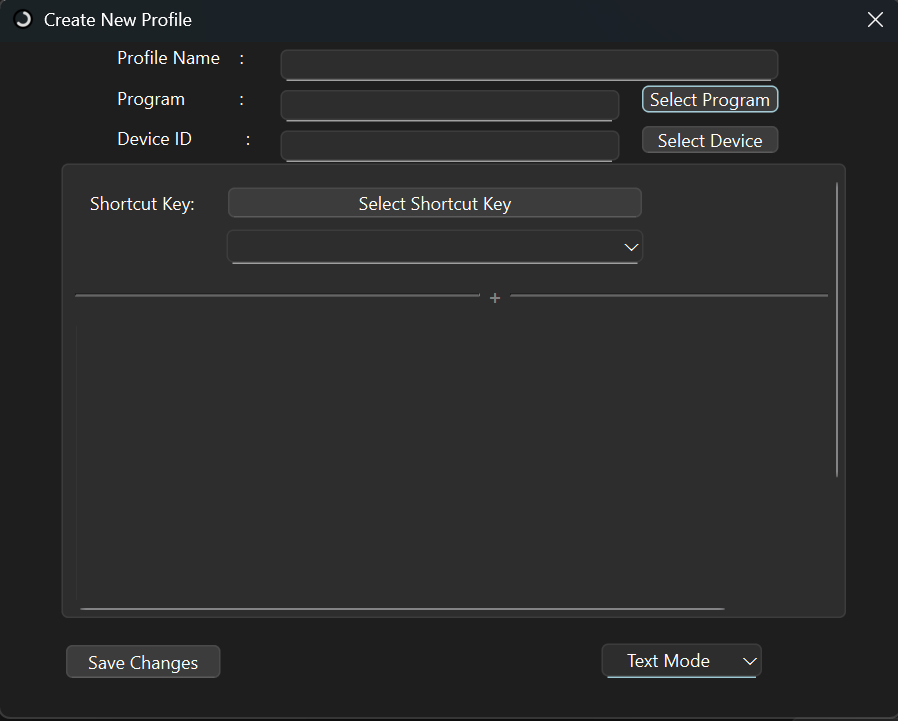Image resolution: width=898 pixels, height=721 pixels.
Task: Click the vertical scrollbar in shortcut panel
Action: pos(837,329)
